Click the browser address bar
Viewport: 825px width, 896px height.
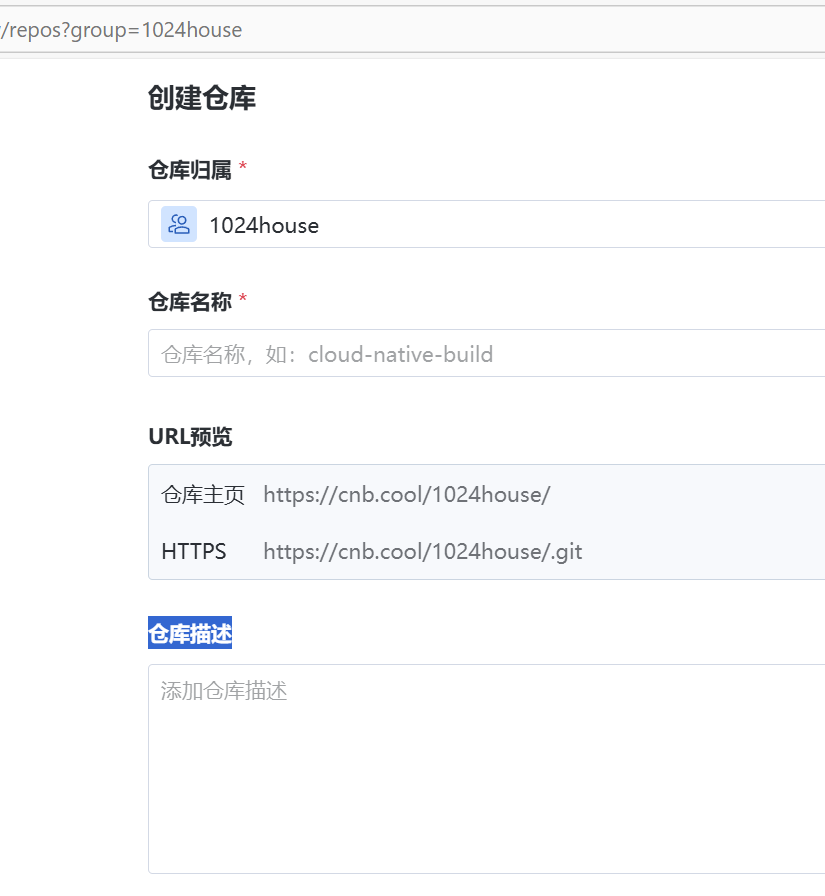(x=400, y=30)
